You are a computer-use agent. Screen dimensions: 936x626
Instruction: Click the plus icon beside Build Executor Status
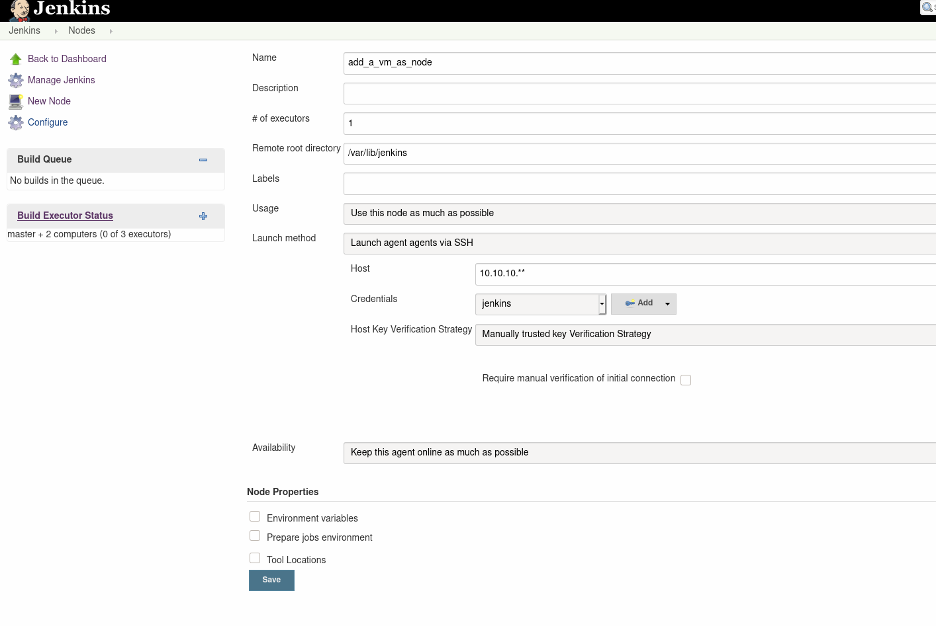point(203,215)
